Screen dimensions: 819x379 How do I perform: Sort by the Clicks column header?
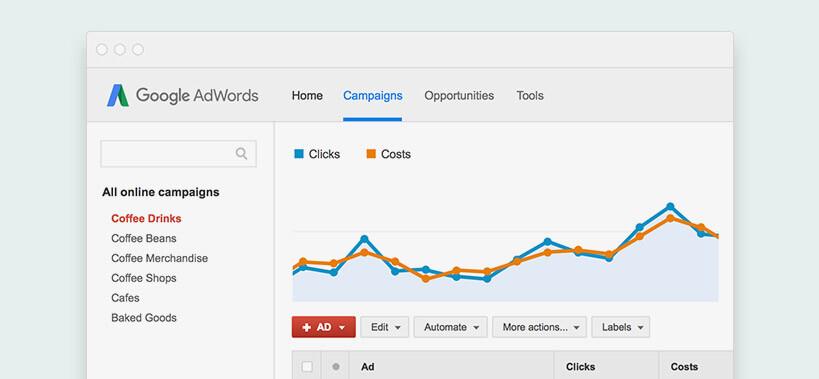coord(580,367)
